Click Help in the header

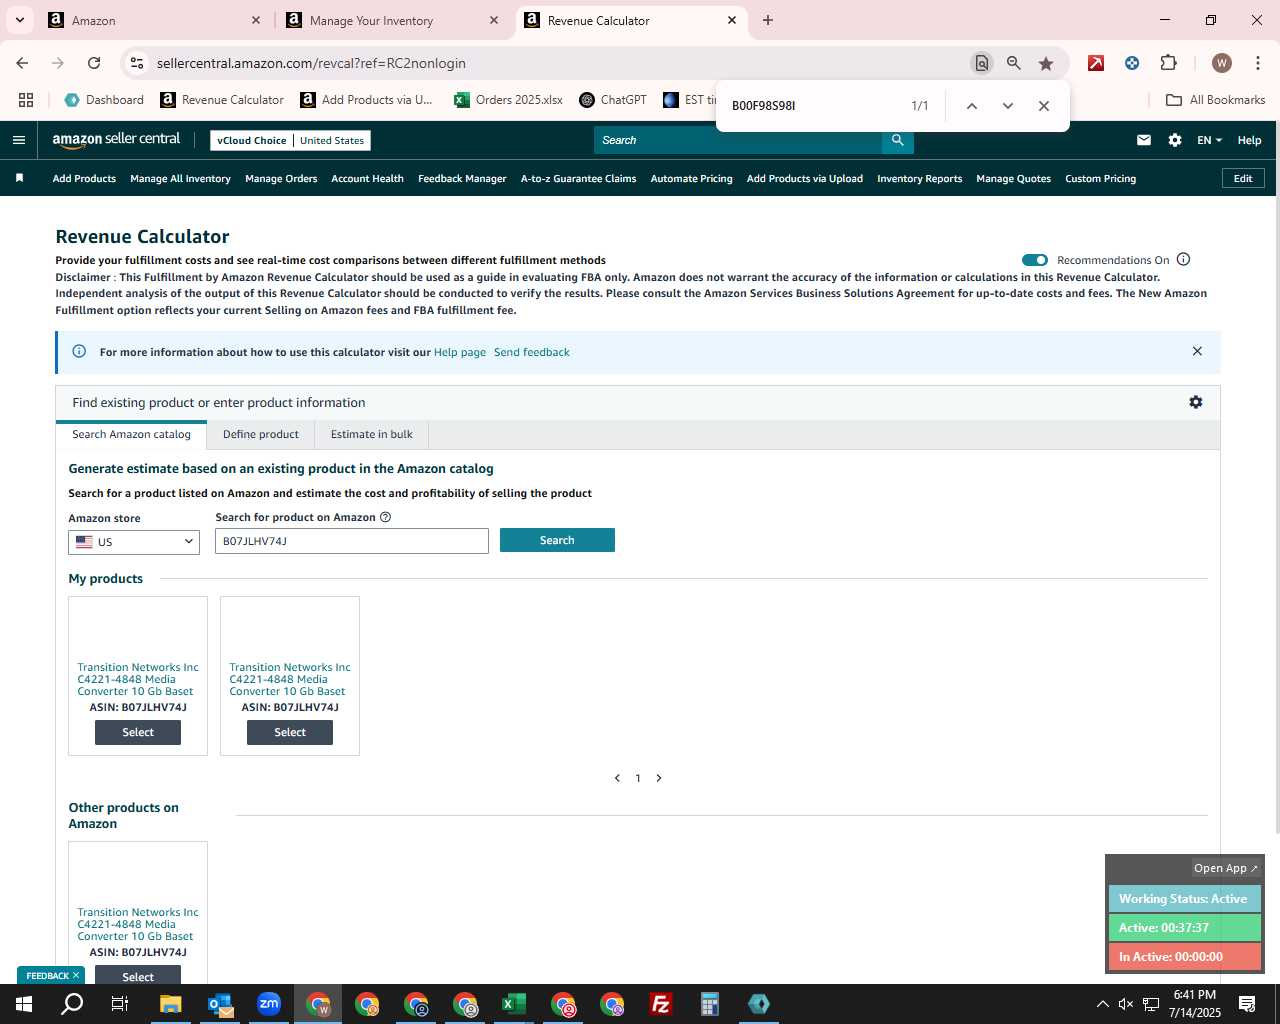click(x=1249, y=140)
